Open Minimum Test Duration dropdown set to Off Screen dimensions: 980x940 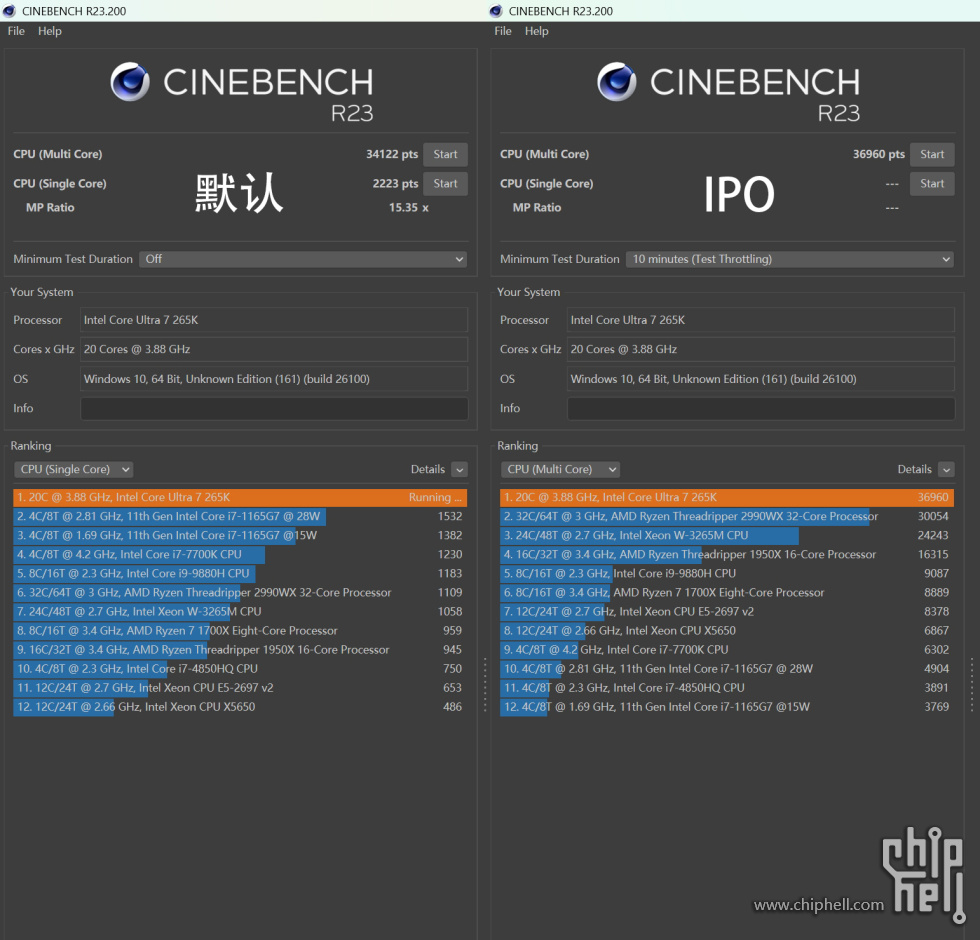pyautogui.click(x=303, y=259)
